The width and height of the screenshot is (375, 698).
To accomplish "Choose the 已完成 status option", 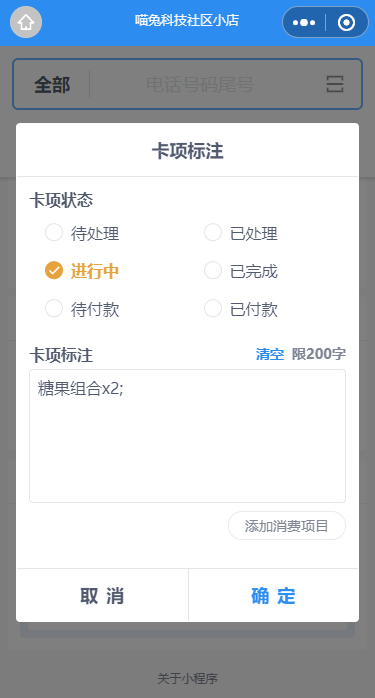I will click(x=240, y=271).
